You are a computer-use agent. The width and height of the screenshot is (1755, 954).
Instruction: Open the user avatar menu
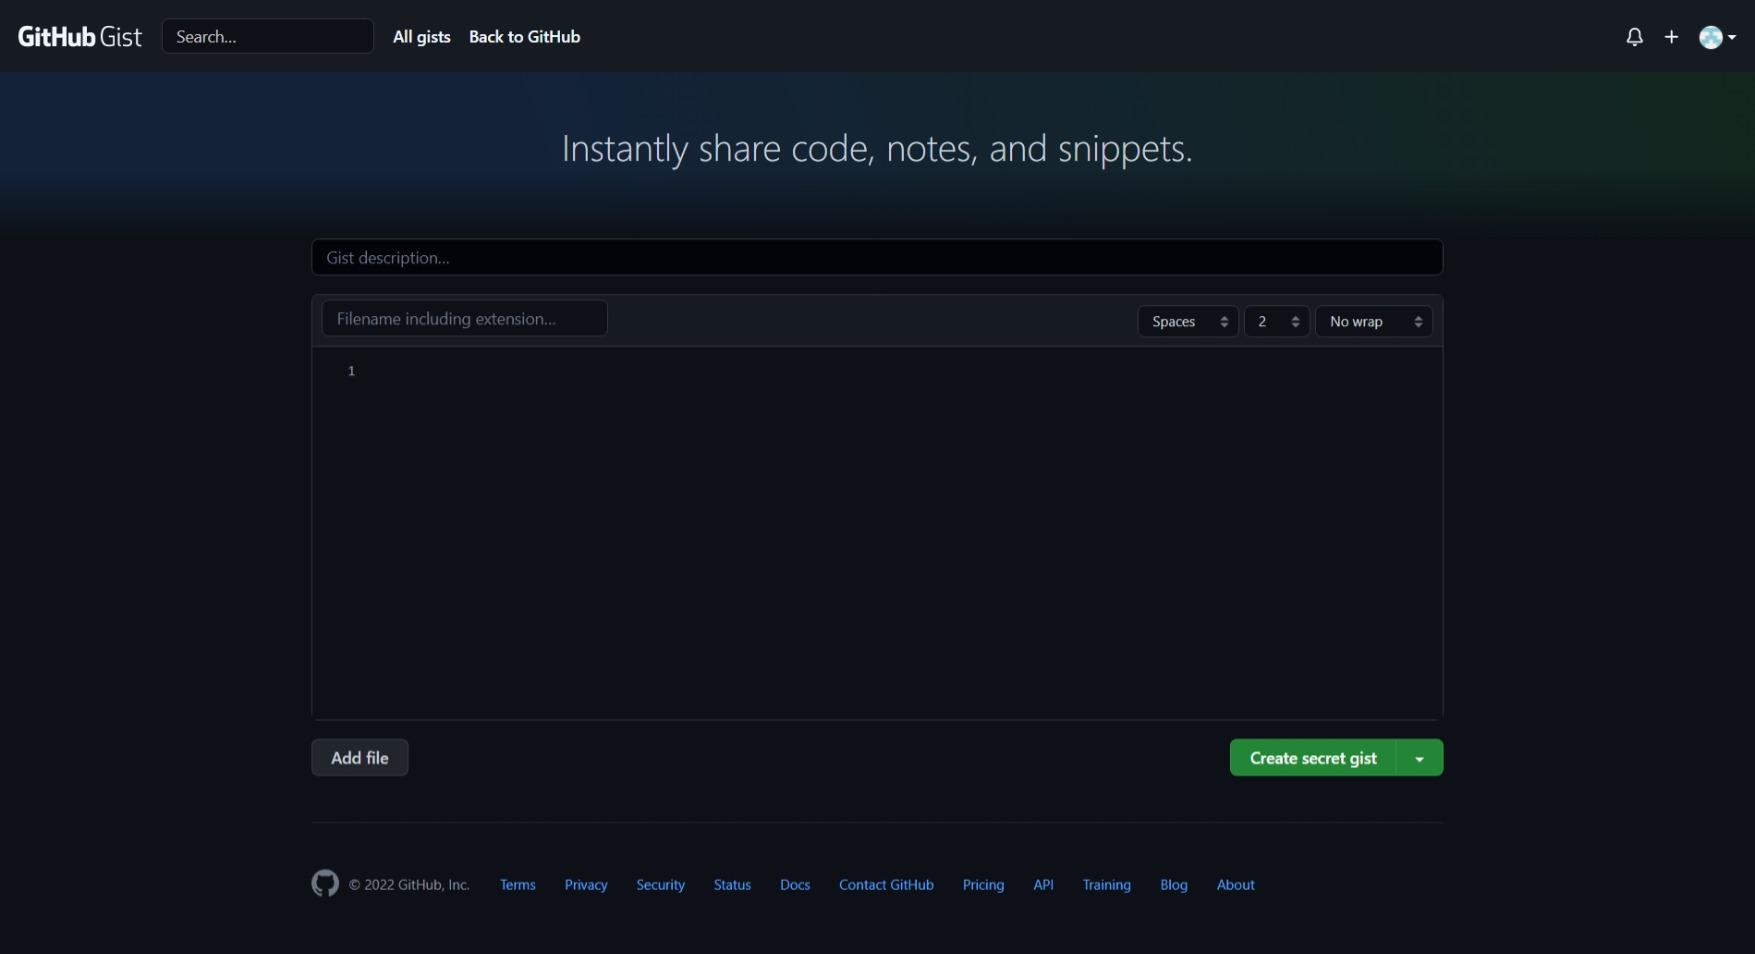coord(1717,37)
